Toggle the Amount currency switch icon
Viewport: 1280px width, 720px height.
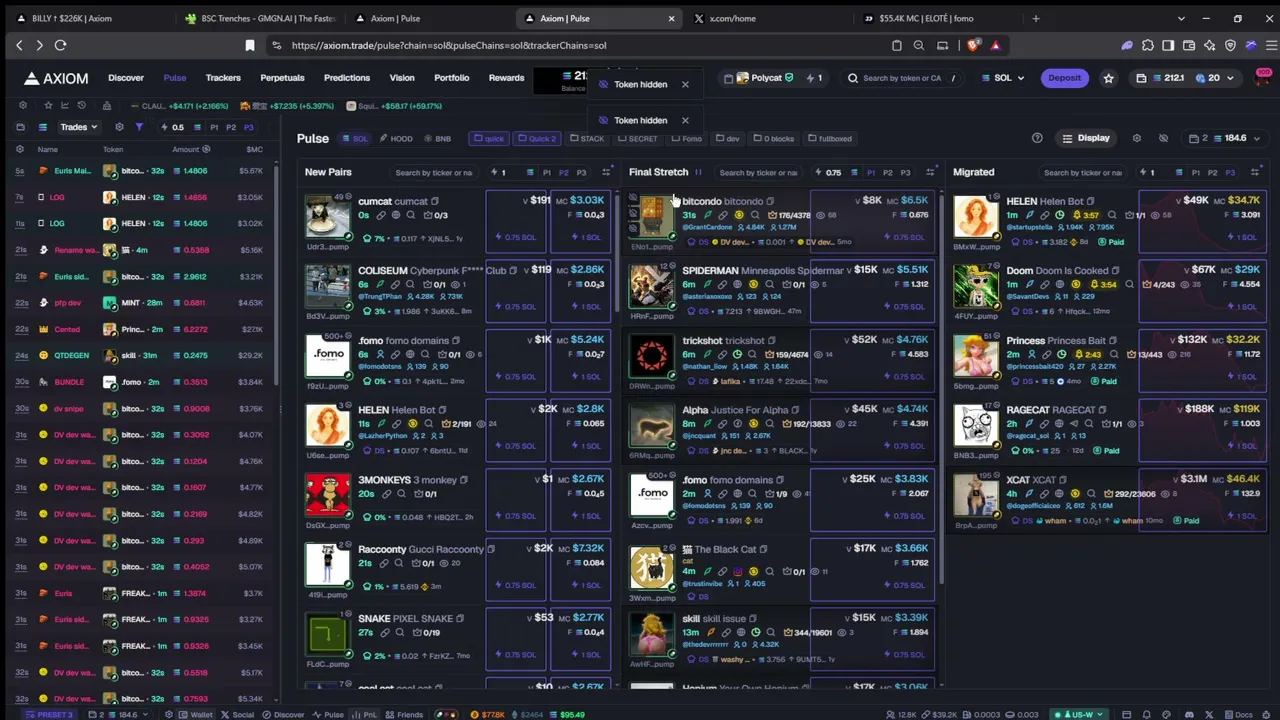tap(206, 149)
